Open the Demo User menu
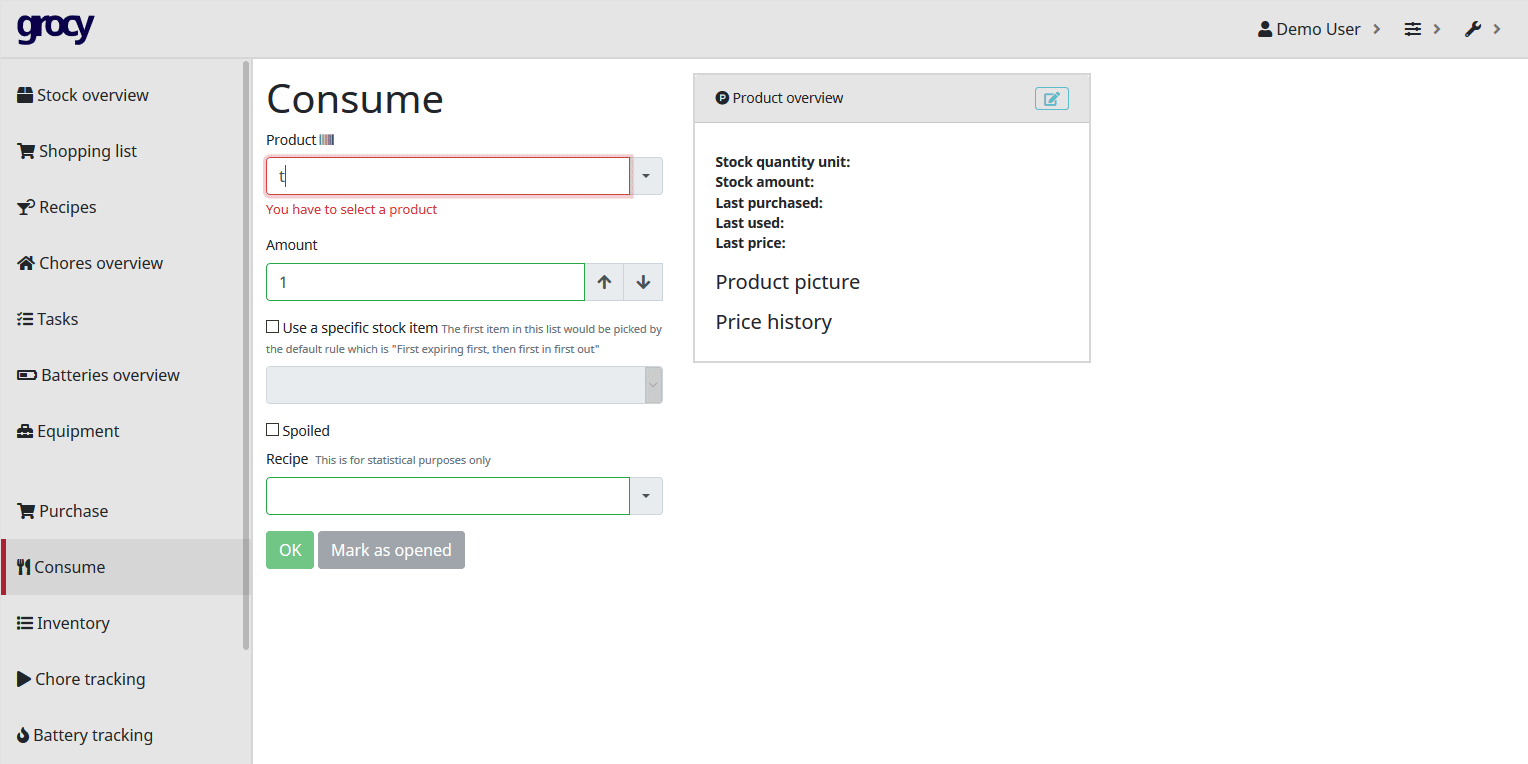 pos(1318,29)
